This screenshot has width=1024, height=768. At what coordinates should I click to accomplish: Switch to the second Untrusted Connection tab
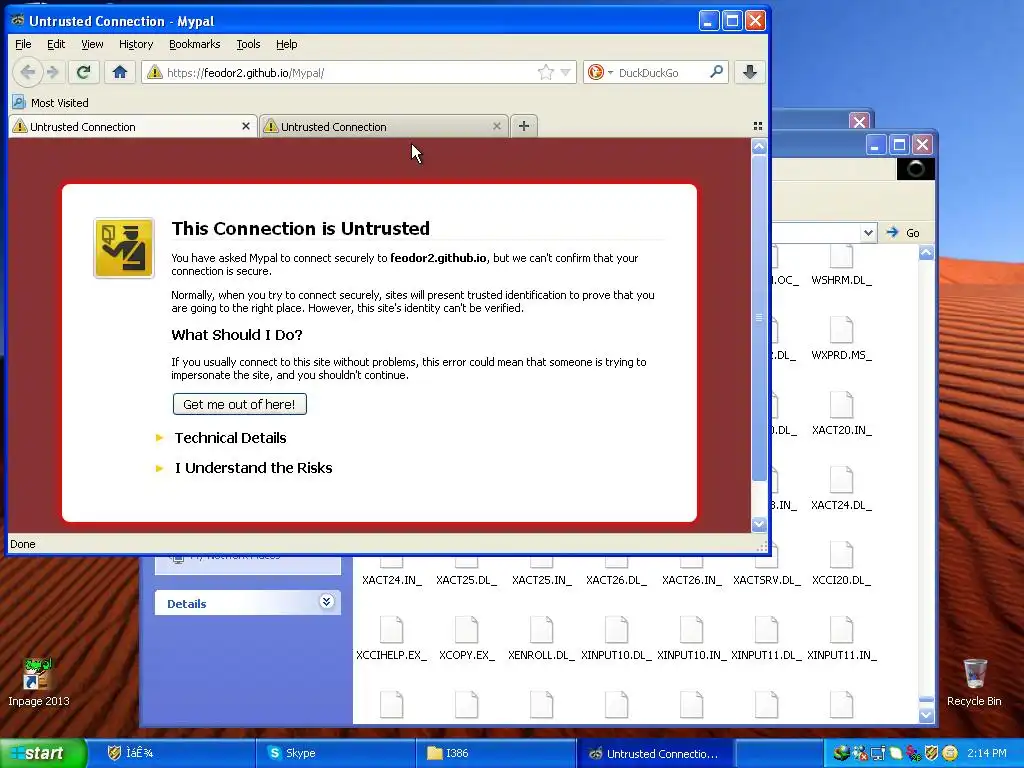click(383, 126)
